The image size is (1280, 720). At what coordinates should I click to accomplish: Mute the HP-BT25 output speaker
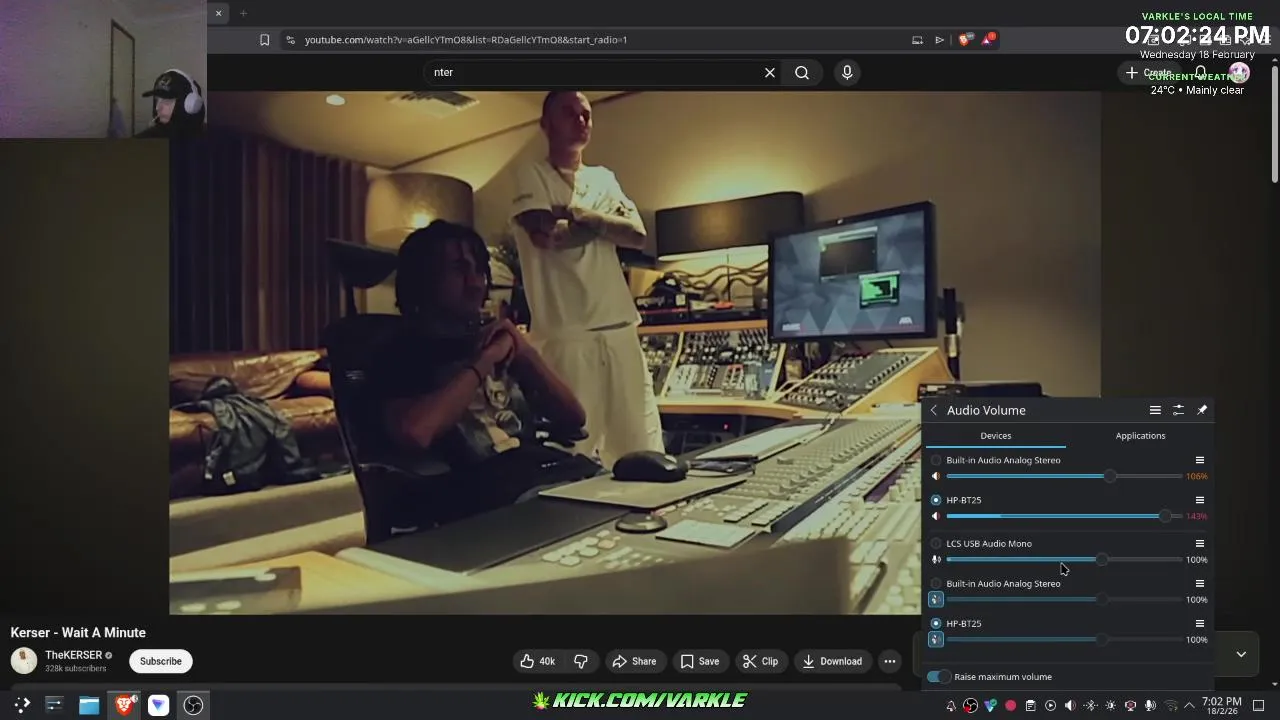pos(936,516)
